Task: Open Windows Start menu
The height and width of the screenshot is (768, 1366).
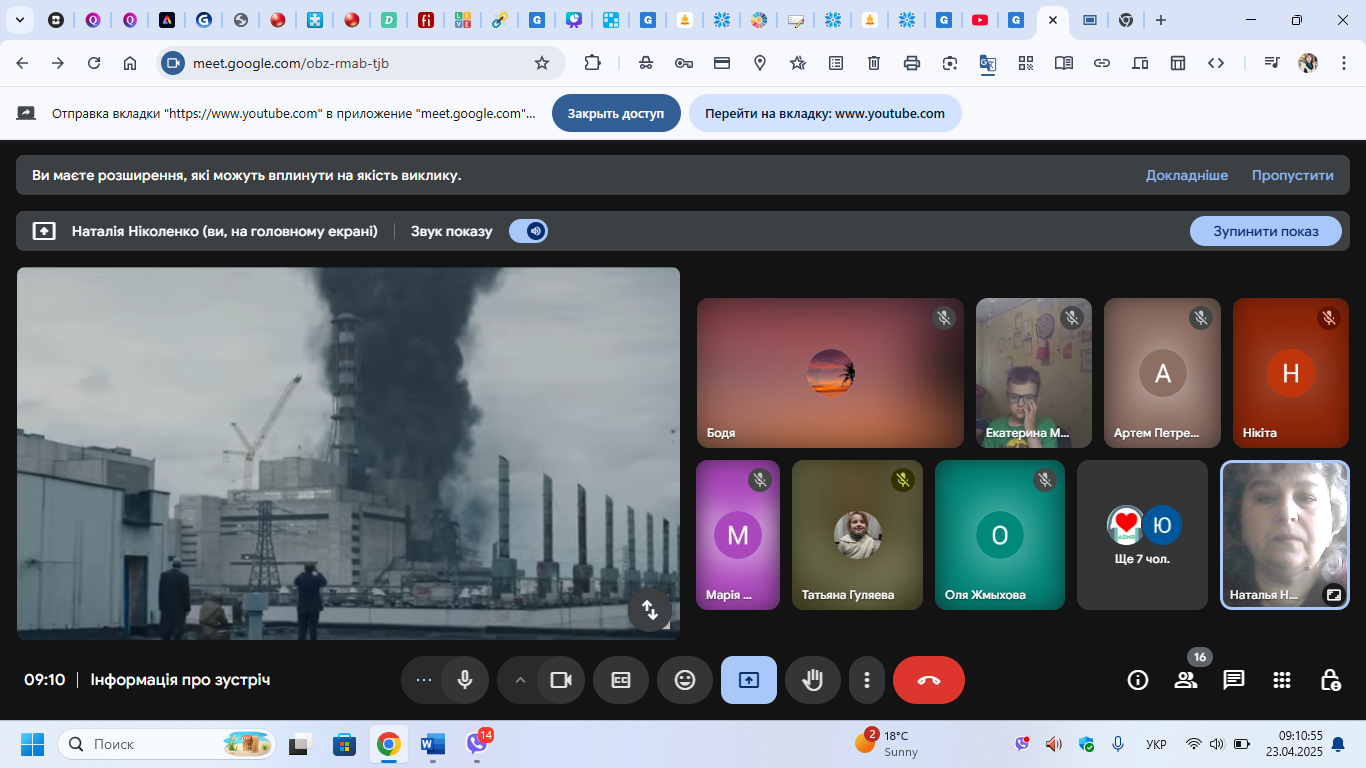Action: tap(33, 744)
